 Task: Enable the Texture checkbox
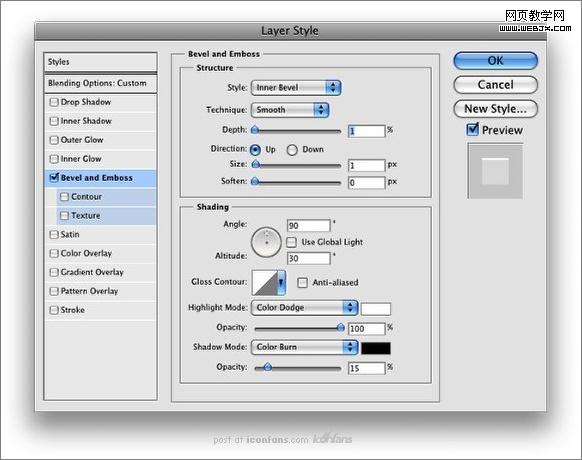coord(65,216)
